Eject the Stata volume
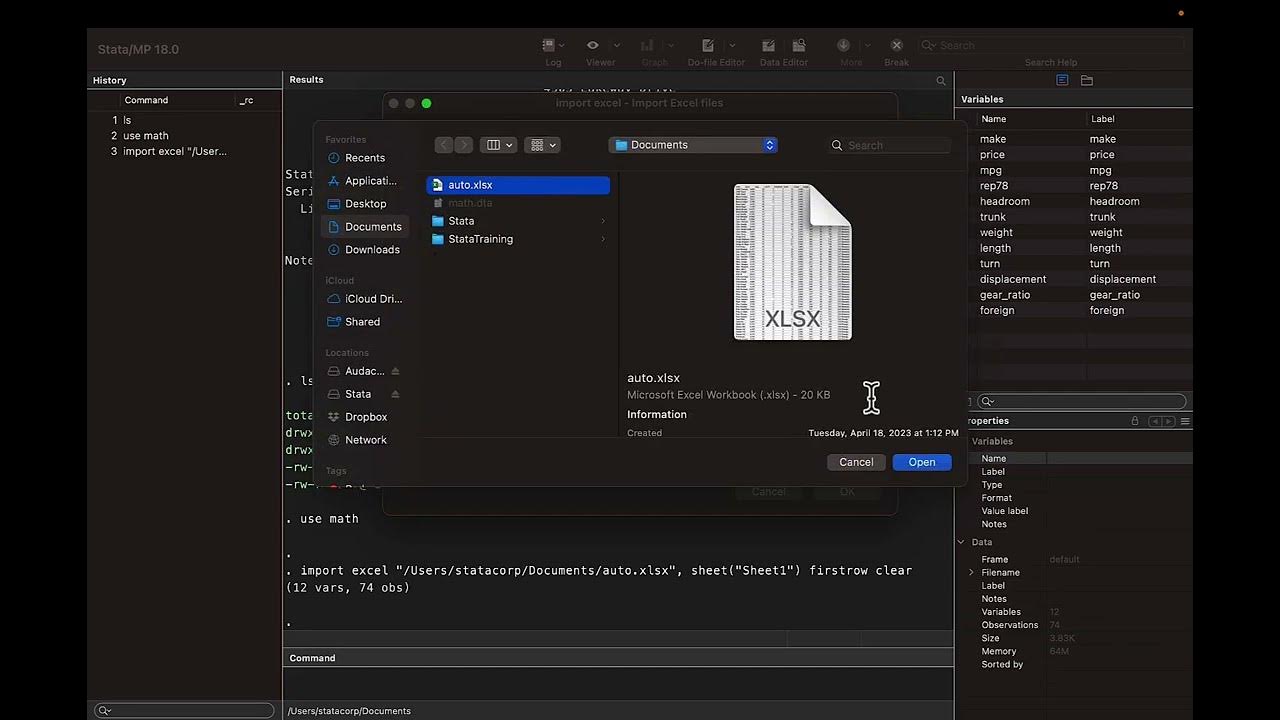The height and width of the screenshot is (720, 1280). coord(395,394)
